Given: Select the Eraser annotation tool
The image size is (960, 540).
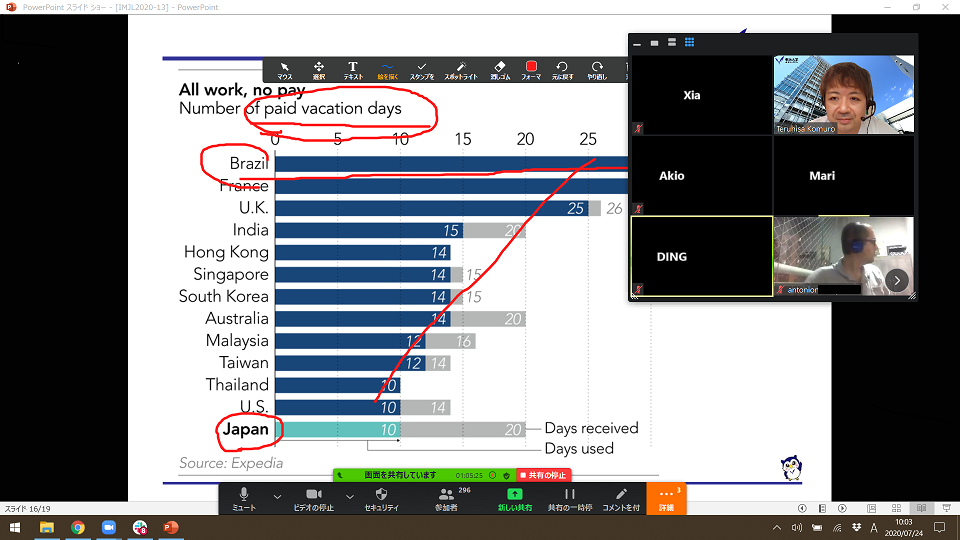Looking at the screenshot, I should 500,70.
